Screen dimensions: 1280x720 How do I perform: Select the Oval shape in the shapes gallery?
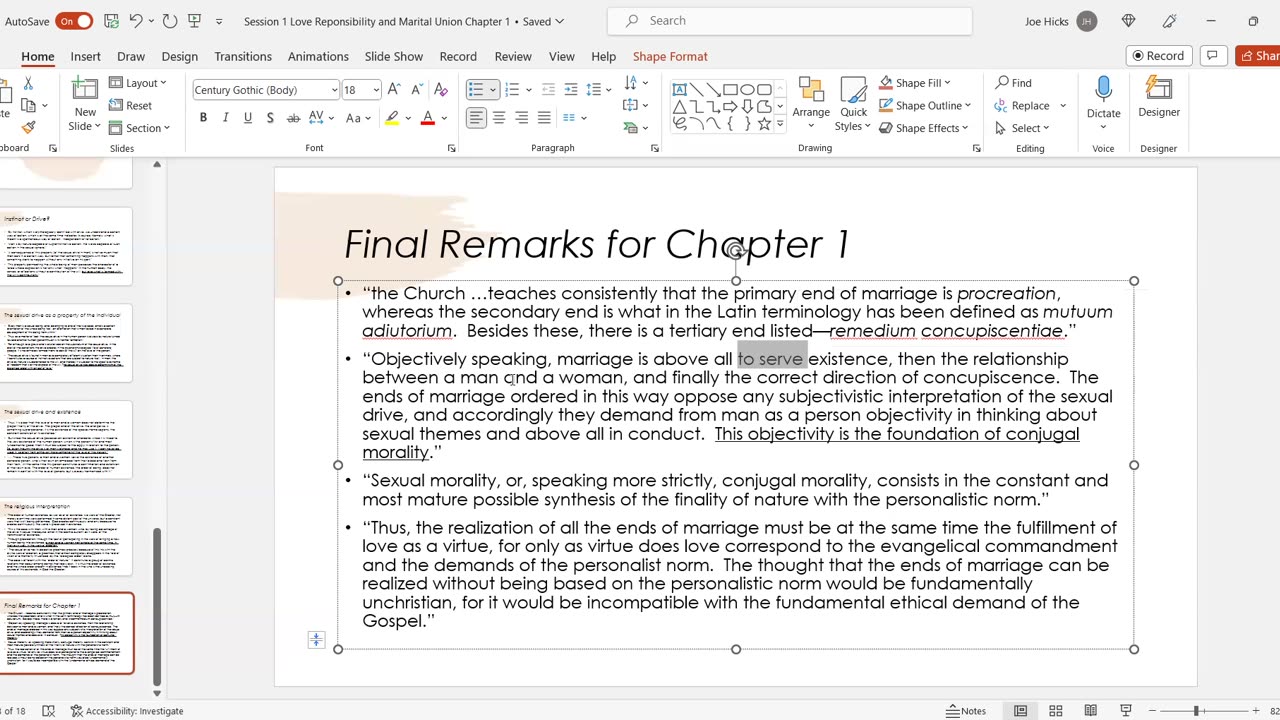coord(748,90)
